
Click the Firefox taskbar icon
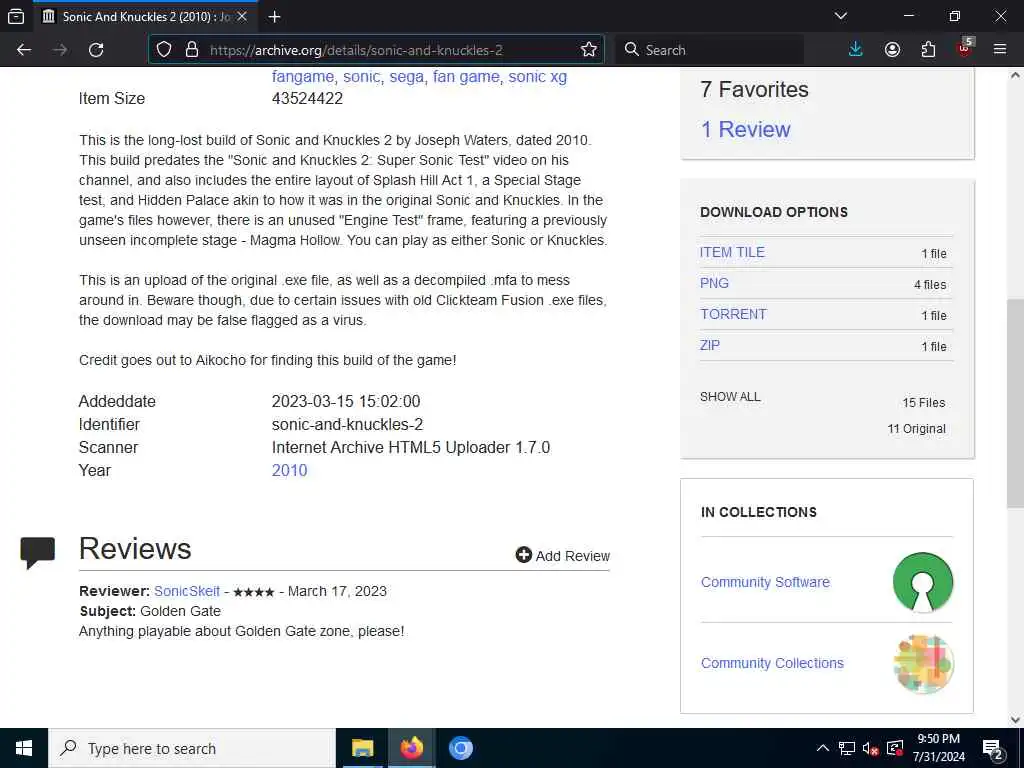tap(411, 748)
